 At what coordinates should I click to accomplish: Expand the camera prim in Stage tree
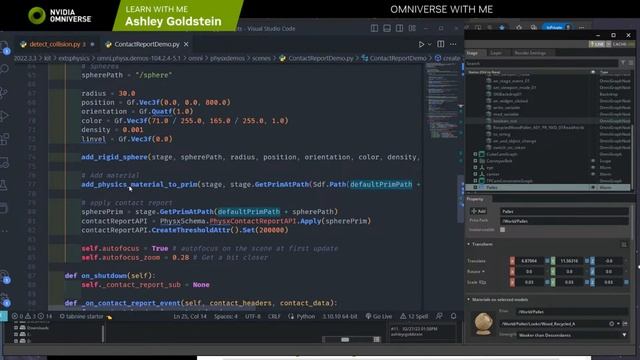point(475,174)
